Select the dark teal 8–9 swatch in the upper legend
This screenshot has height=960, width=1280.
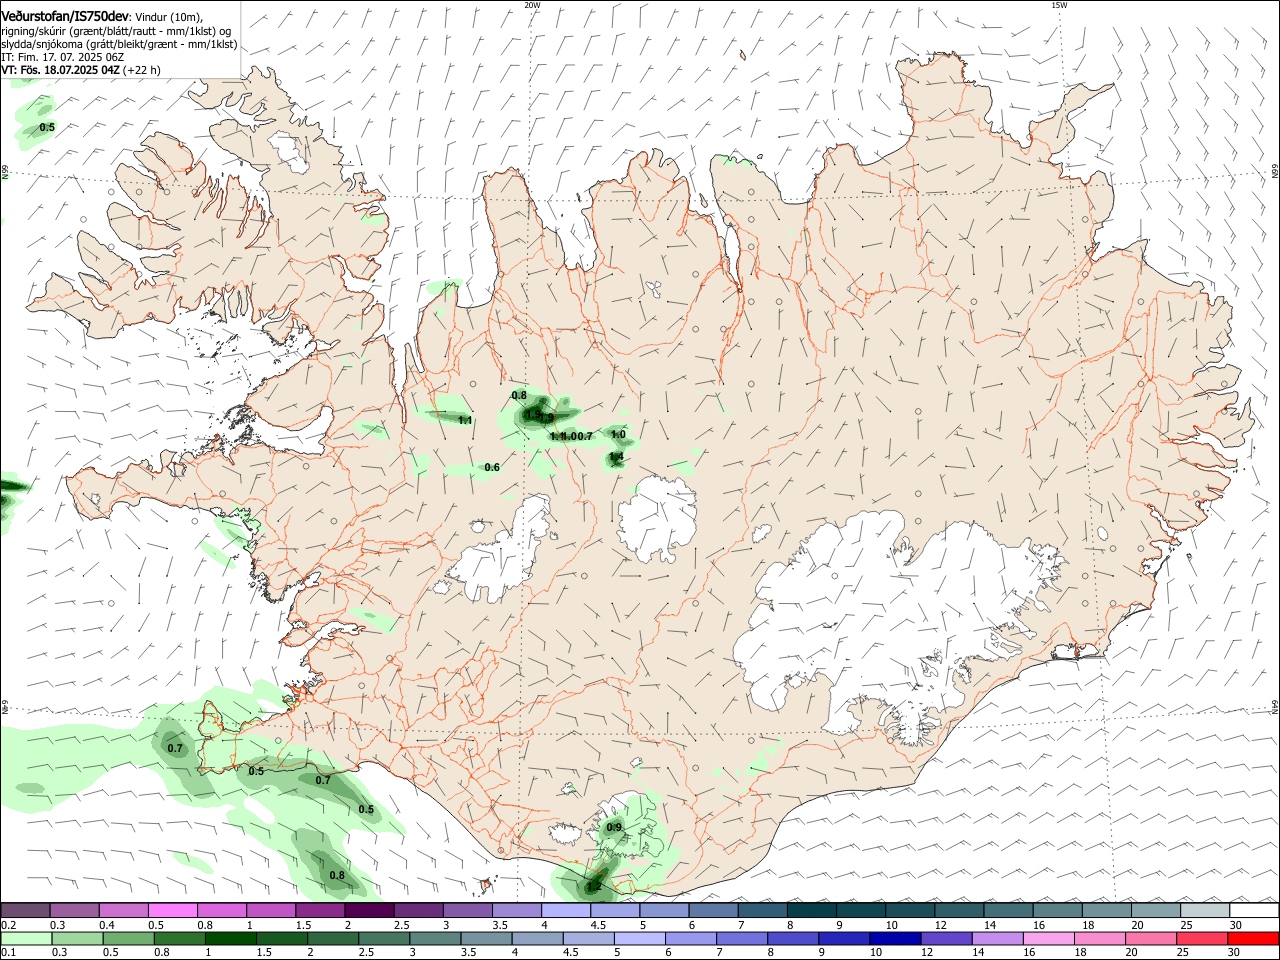[812, 910]
